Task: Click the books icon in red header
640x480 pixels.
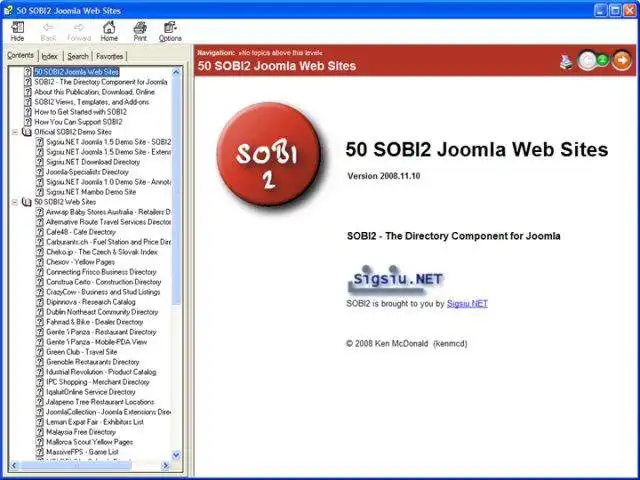Action: tap(566, 62)
